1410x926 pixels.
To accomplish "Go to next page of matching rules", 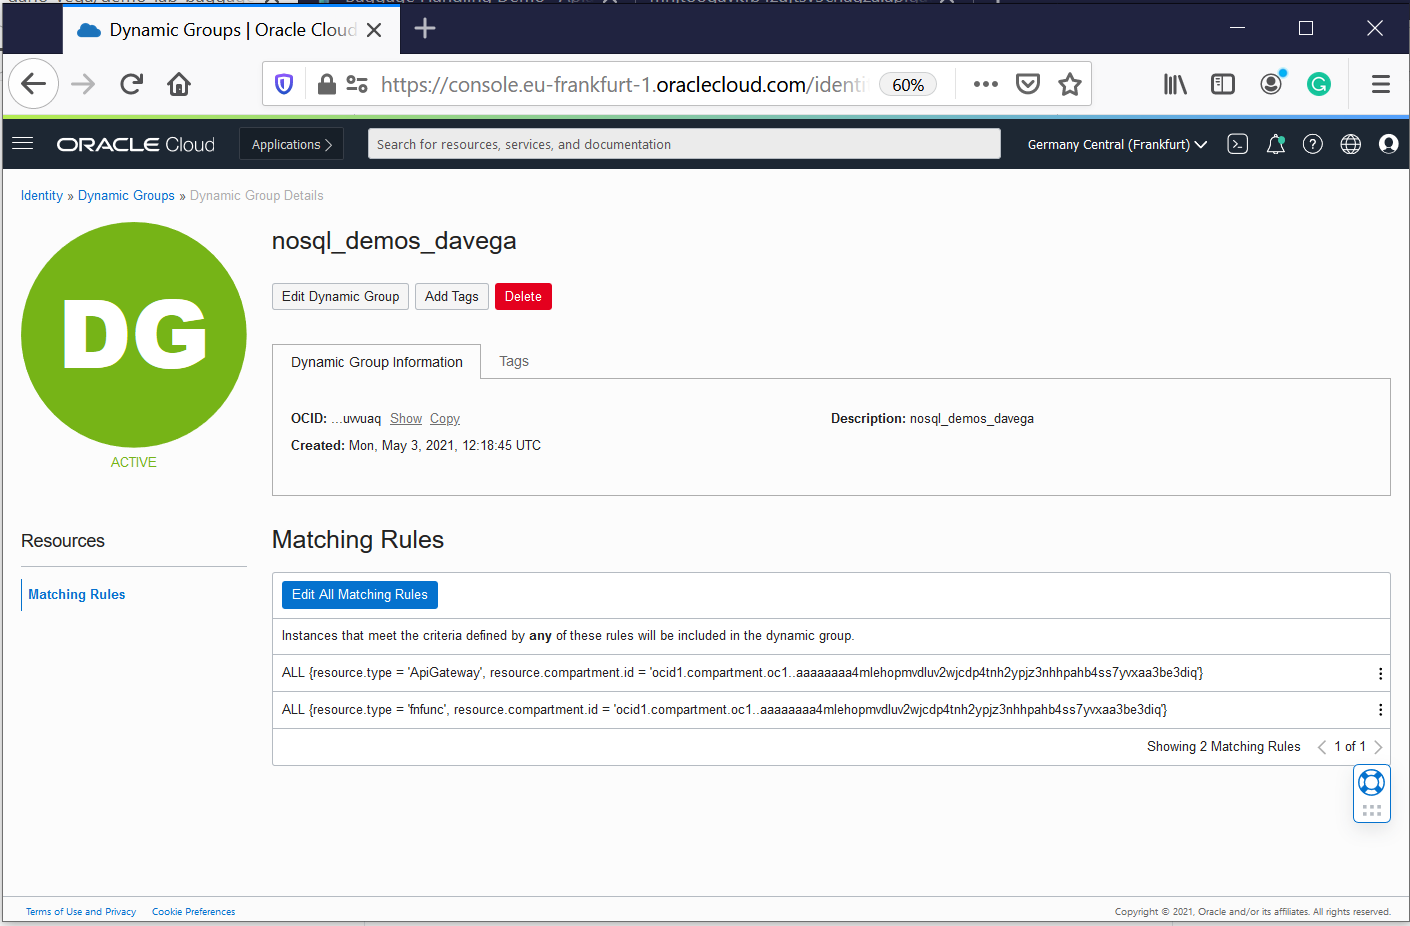I will pos(1378,747).
